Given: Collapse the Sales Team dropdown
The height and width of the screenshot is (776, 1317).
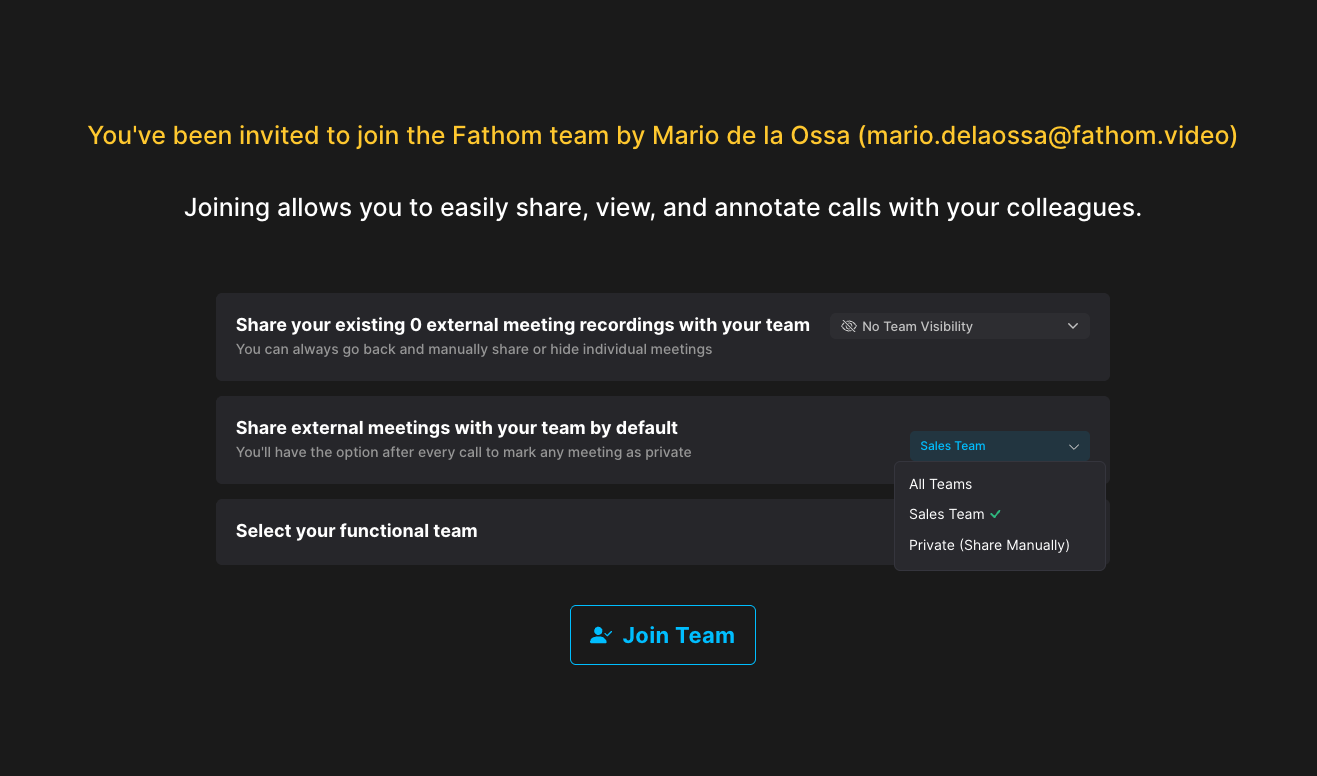Looking at the screenshot, I should click(x=999, y=446).
